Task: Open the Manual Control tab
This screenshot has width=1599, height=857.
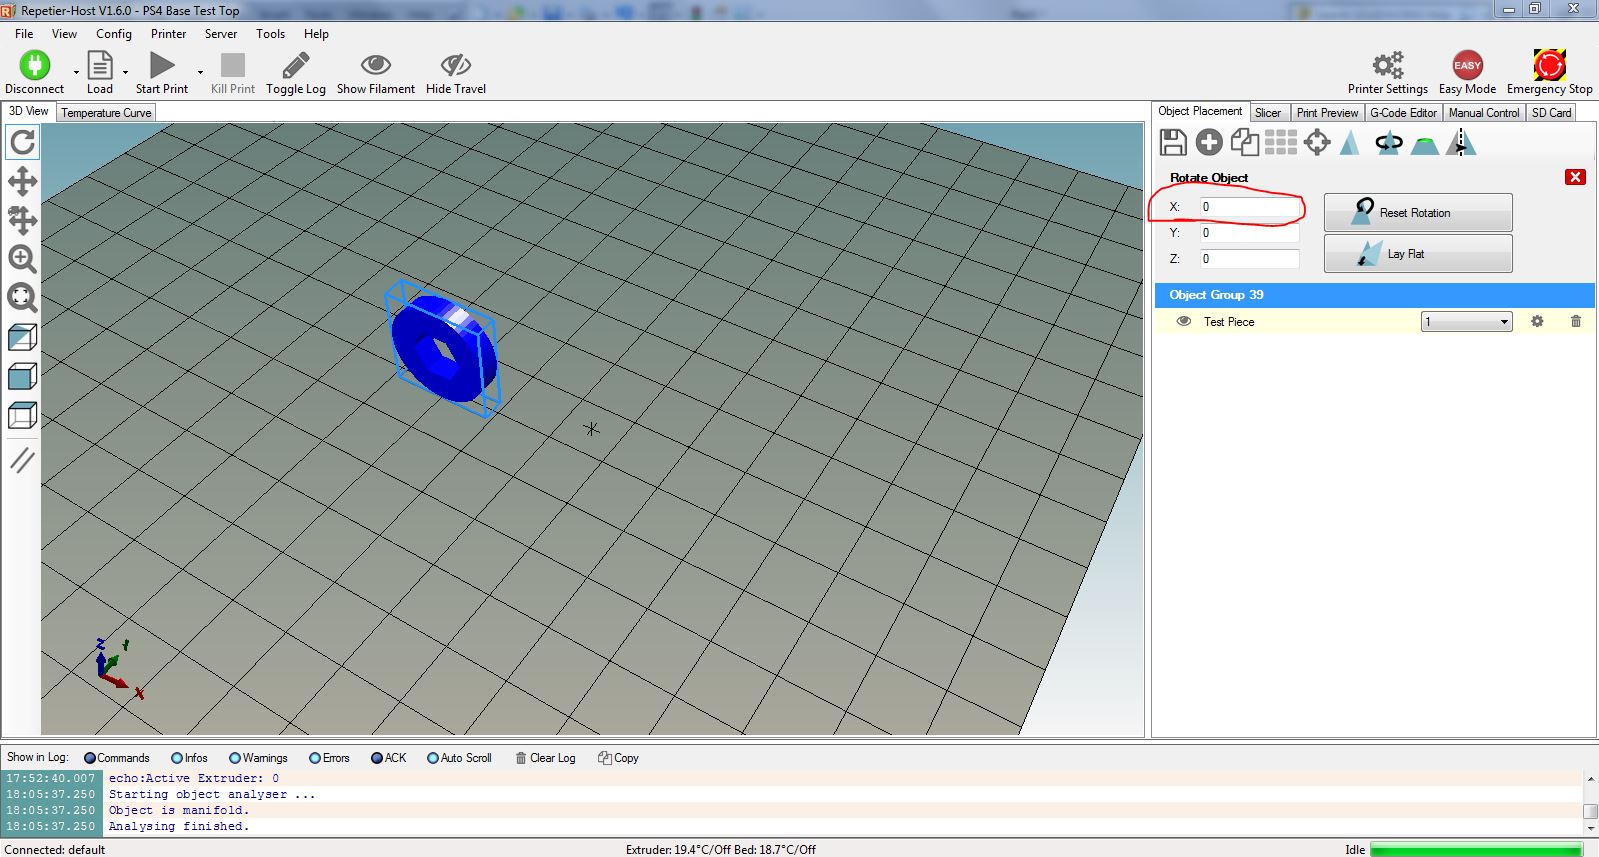Action: point(1484,113)
